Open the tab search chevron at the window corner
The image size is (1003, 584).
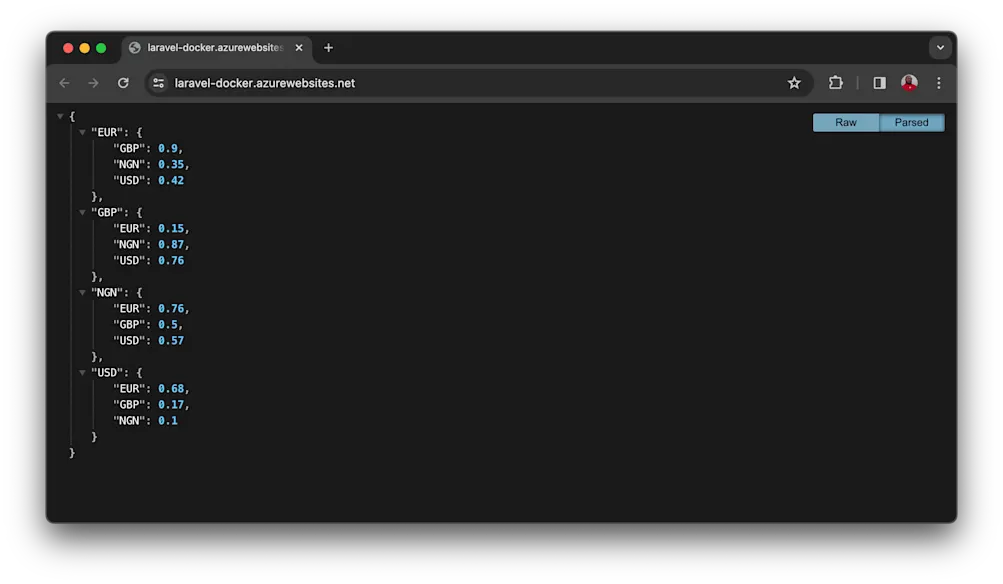pos(940,47)
